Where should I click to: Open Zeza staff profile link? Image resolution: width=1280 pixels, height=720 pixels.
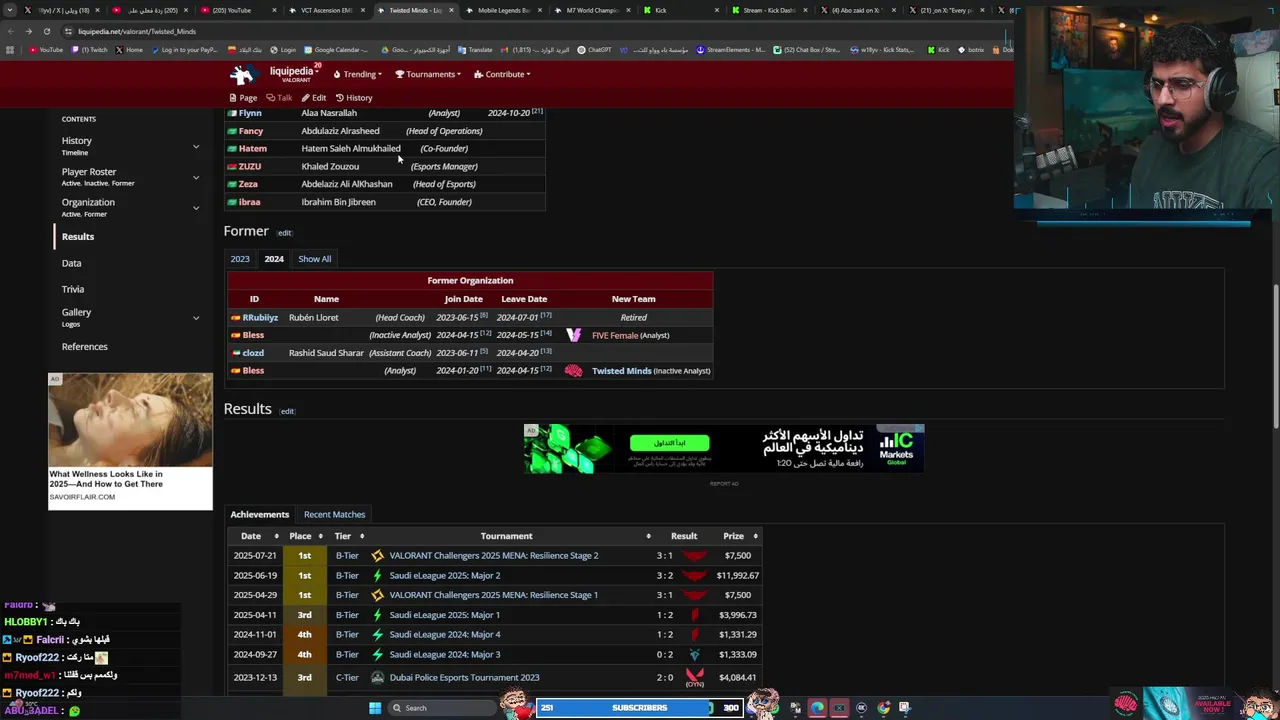click(x=248, y=184)
